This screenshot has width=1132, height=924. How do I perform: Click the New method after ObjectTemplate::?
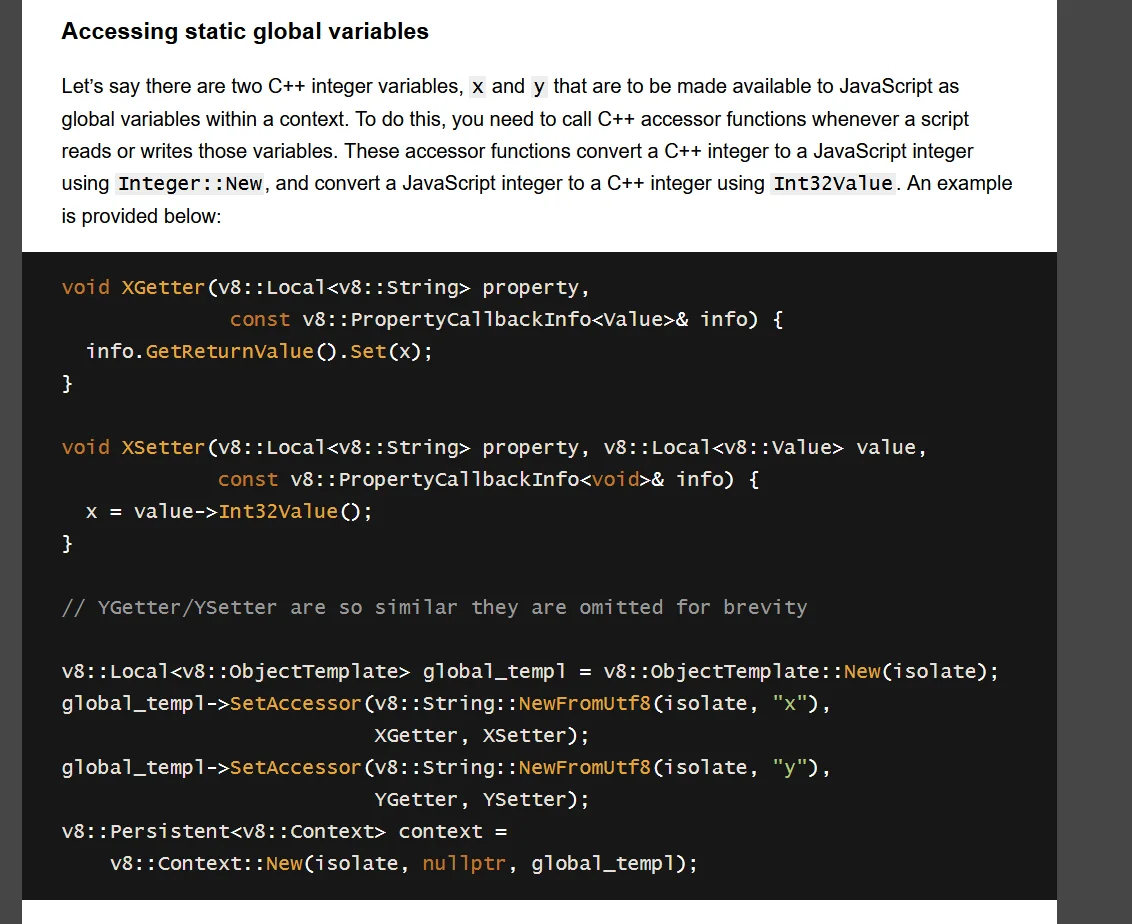click(862, 672)
